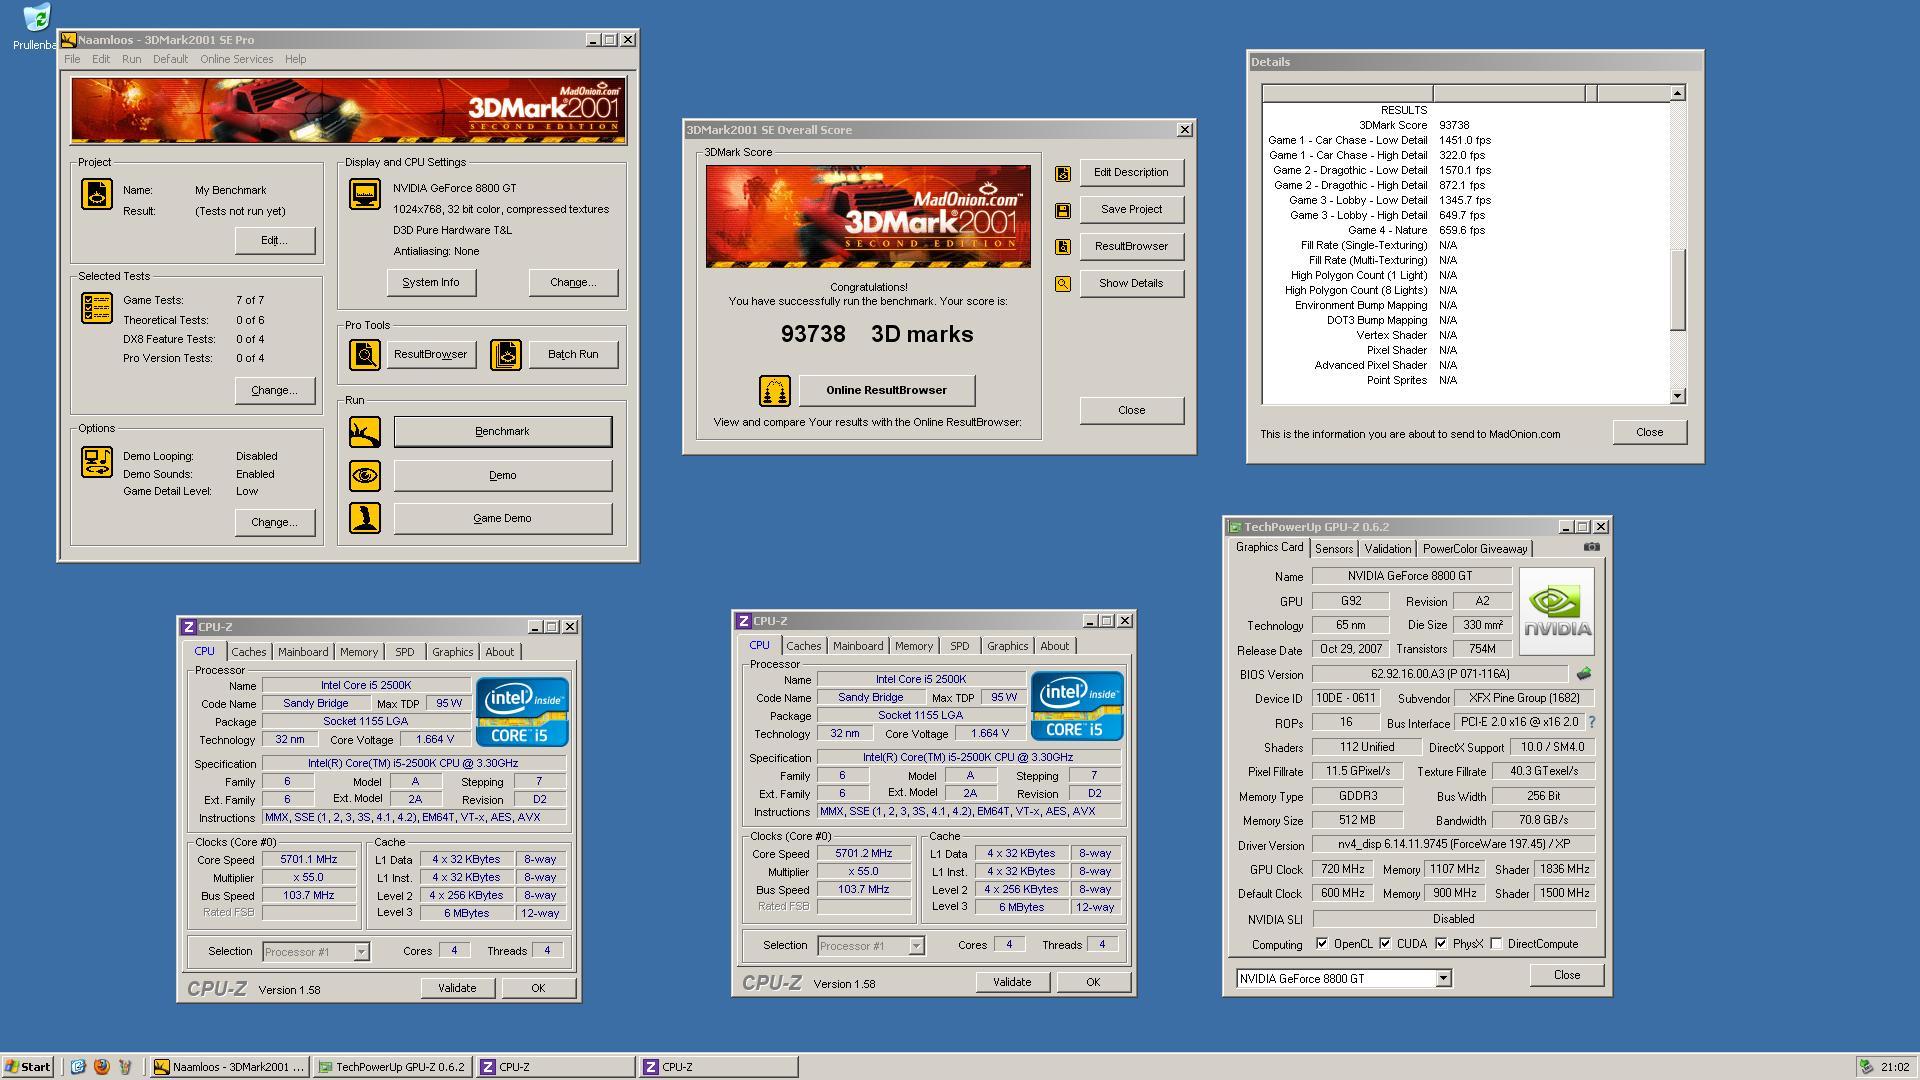This screenshot has width=1920, height=1080.
Task: Toggle the OpenCL checkbox in GPU-Z
Action: click(x=1322, y=944)
